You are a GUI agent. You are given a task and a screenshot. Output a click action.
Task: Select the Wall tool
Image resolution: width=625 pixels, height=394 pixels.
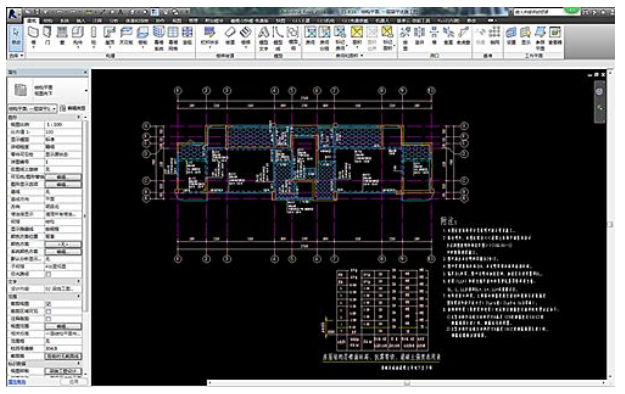tap(33, 36)
